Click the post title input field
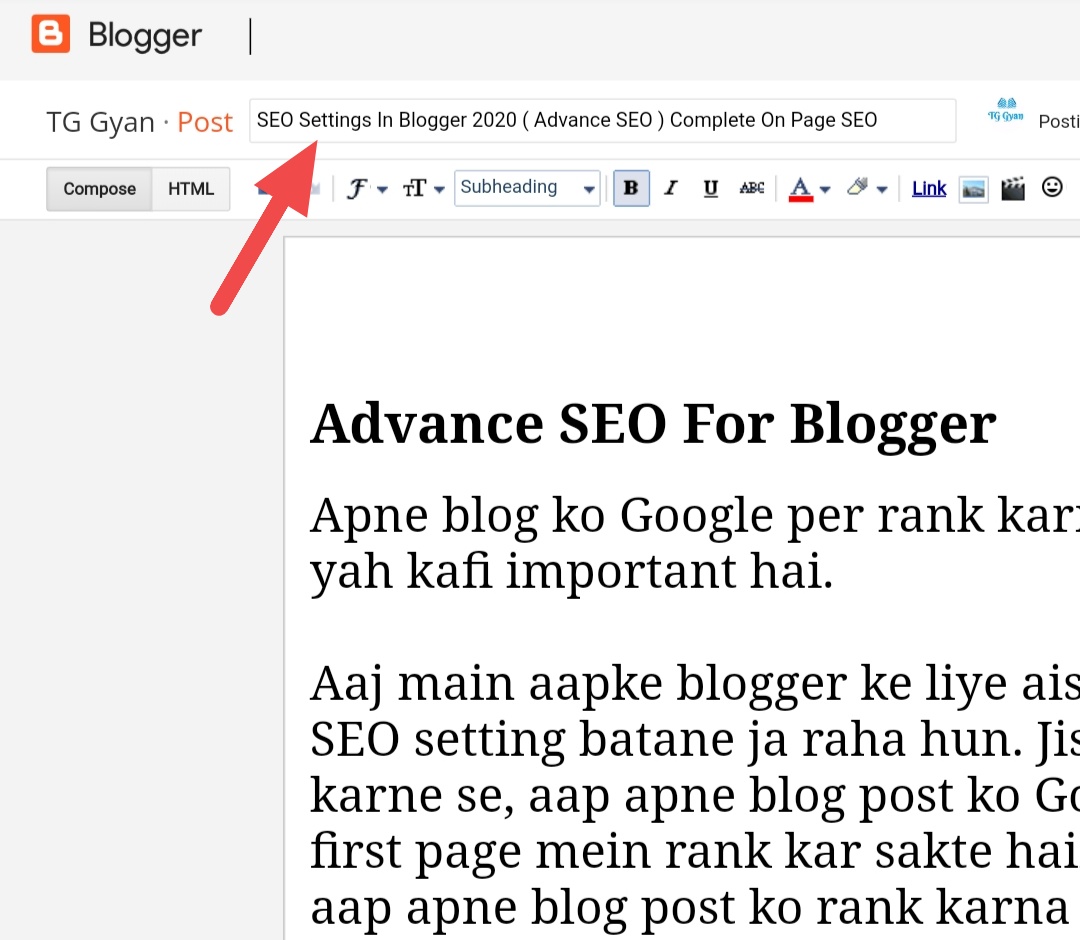This screenshot has height=940, width=1080. [x=602, y=121]
